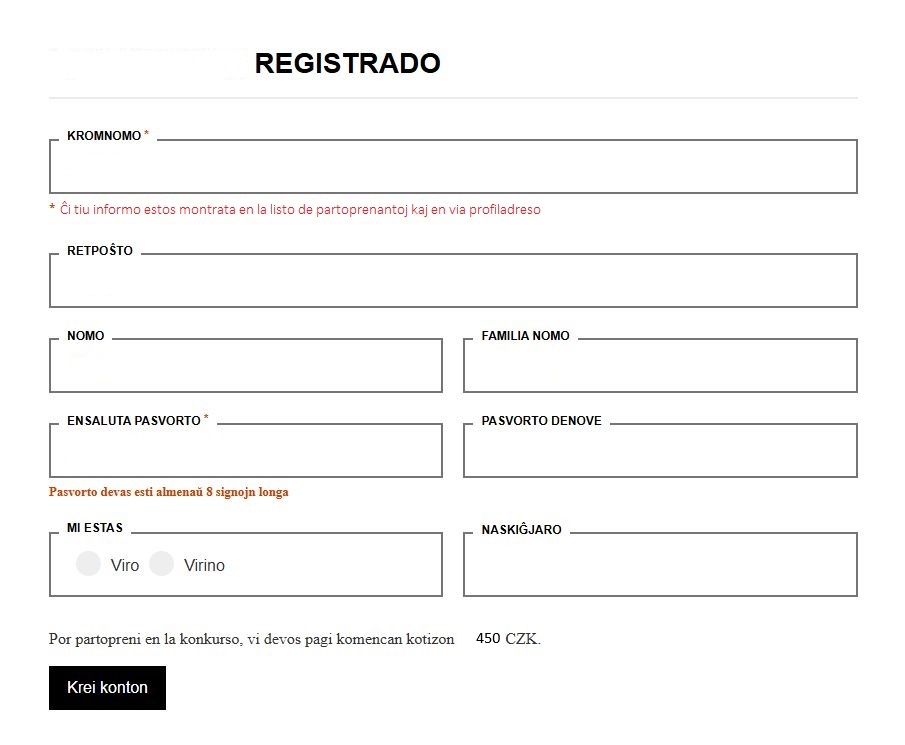905x745 pixels.
Task: Click the RETPOŜTO field label
Action: (x=100, y=251)
